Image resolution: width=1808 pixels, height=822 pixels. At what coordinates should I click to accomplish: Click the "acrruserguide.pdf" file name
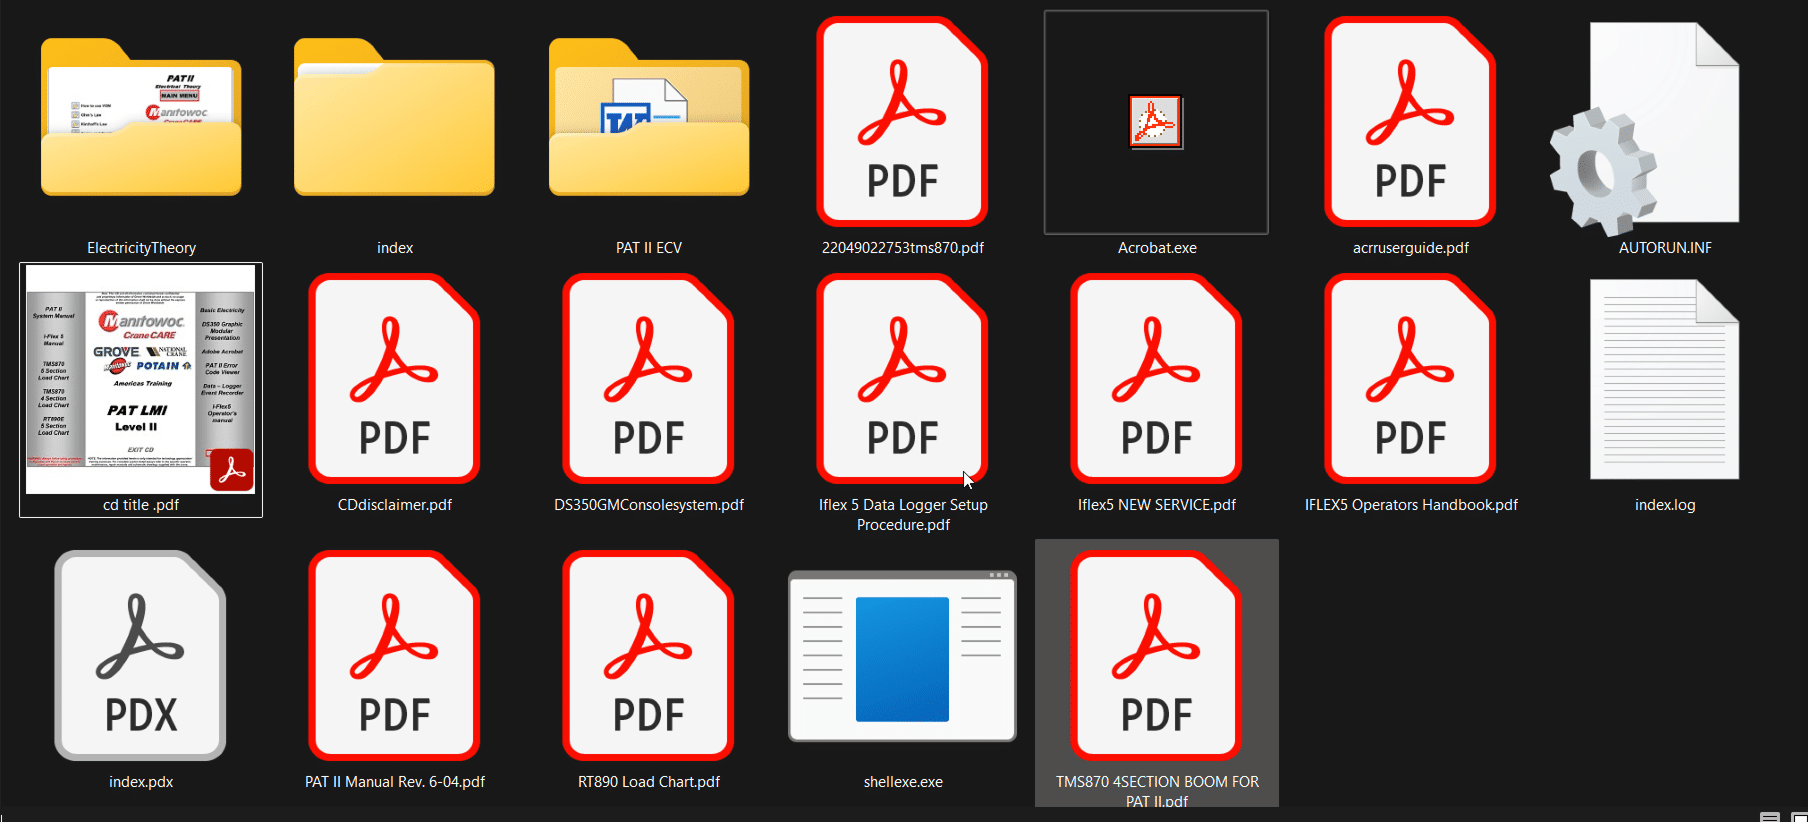(1411, 248)
